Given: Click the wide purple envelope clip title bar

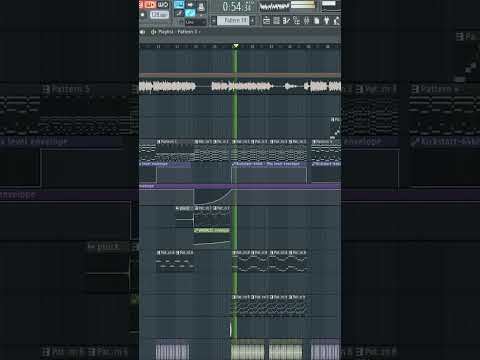Looking at the screenshot, I should pyautogui.click(x=240, y=186).
